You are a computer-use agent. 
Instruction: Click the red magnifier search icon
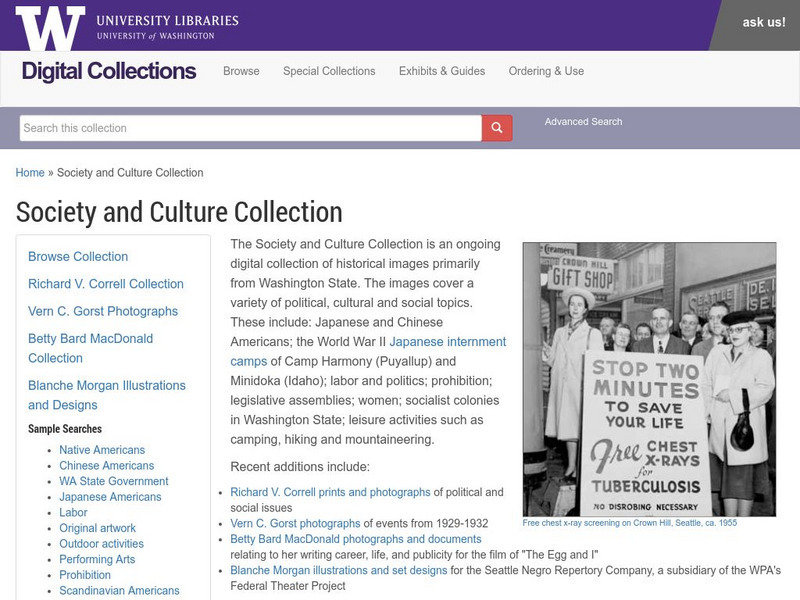click(x=497, y=128)
